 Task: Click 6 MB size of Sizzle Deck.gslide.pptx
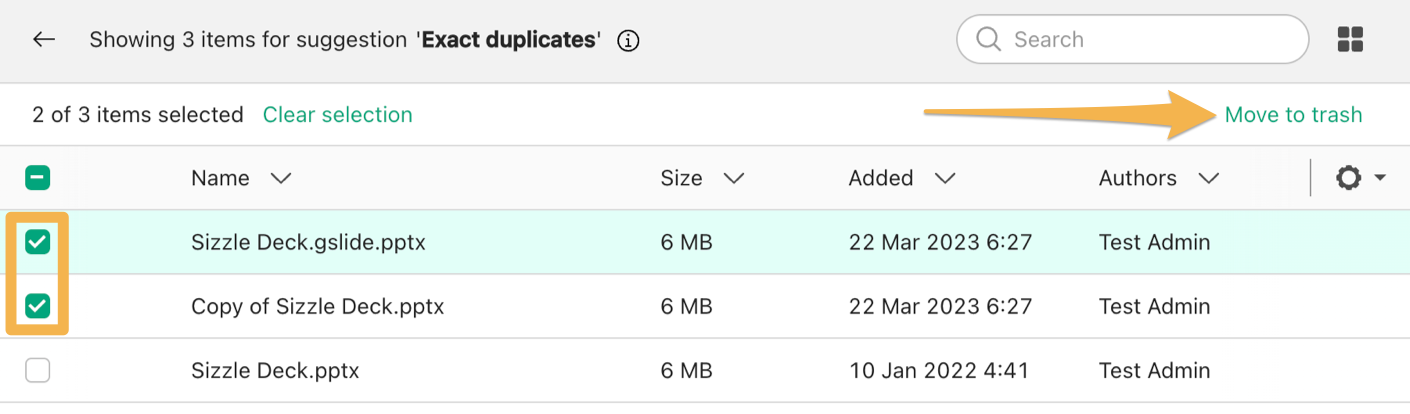(686, 242)
